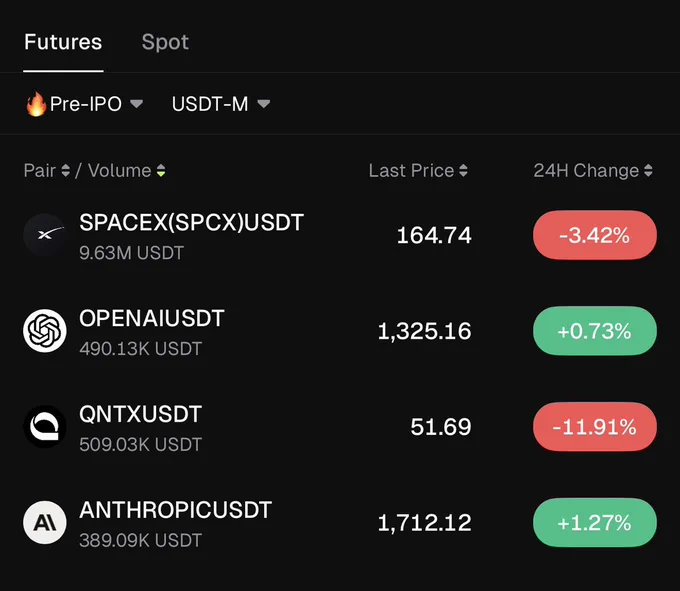
Task: Click the Anthropic logo icon
Action: (x=45, y=522)
